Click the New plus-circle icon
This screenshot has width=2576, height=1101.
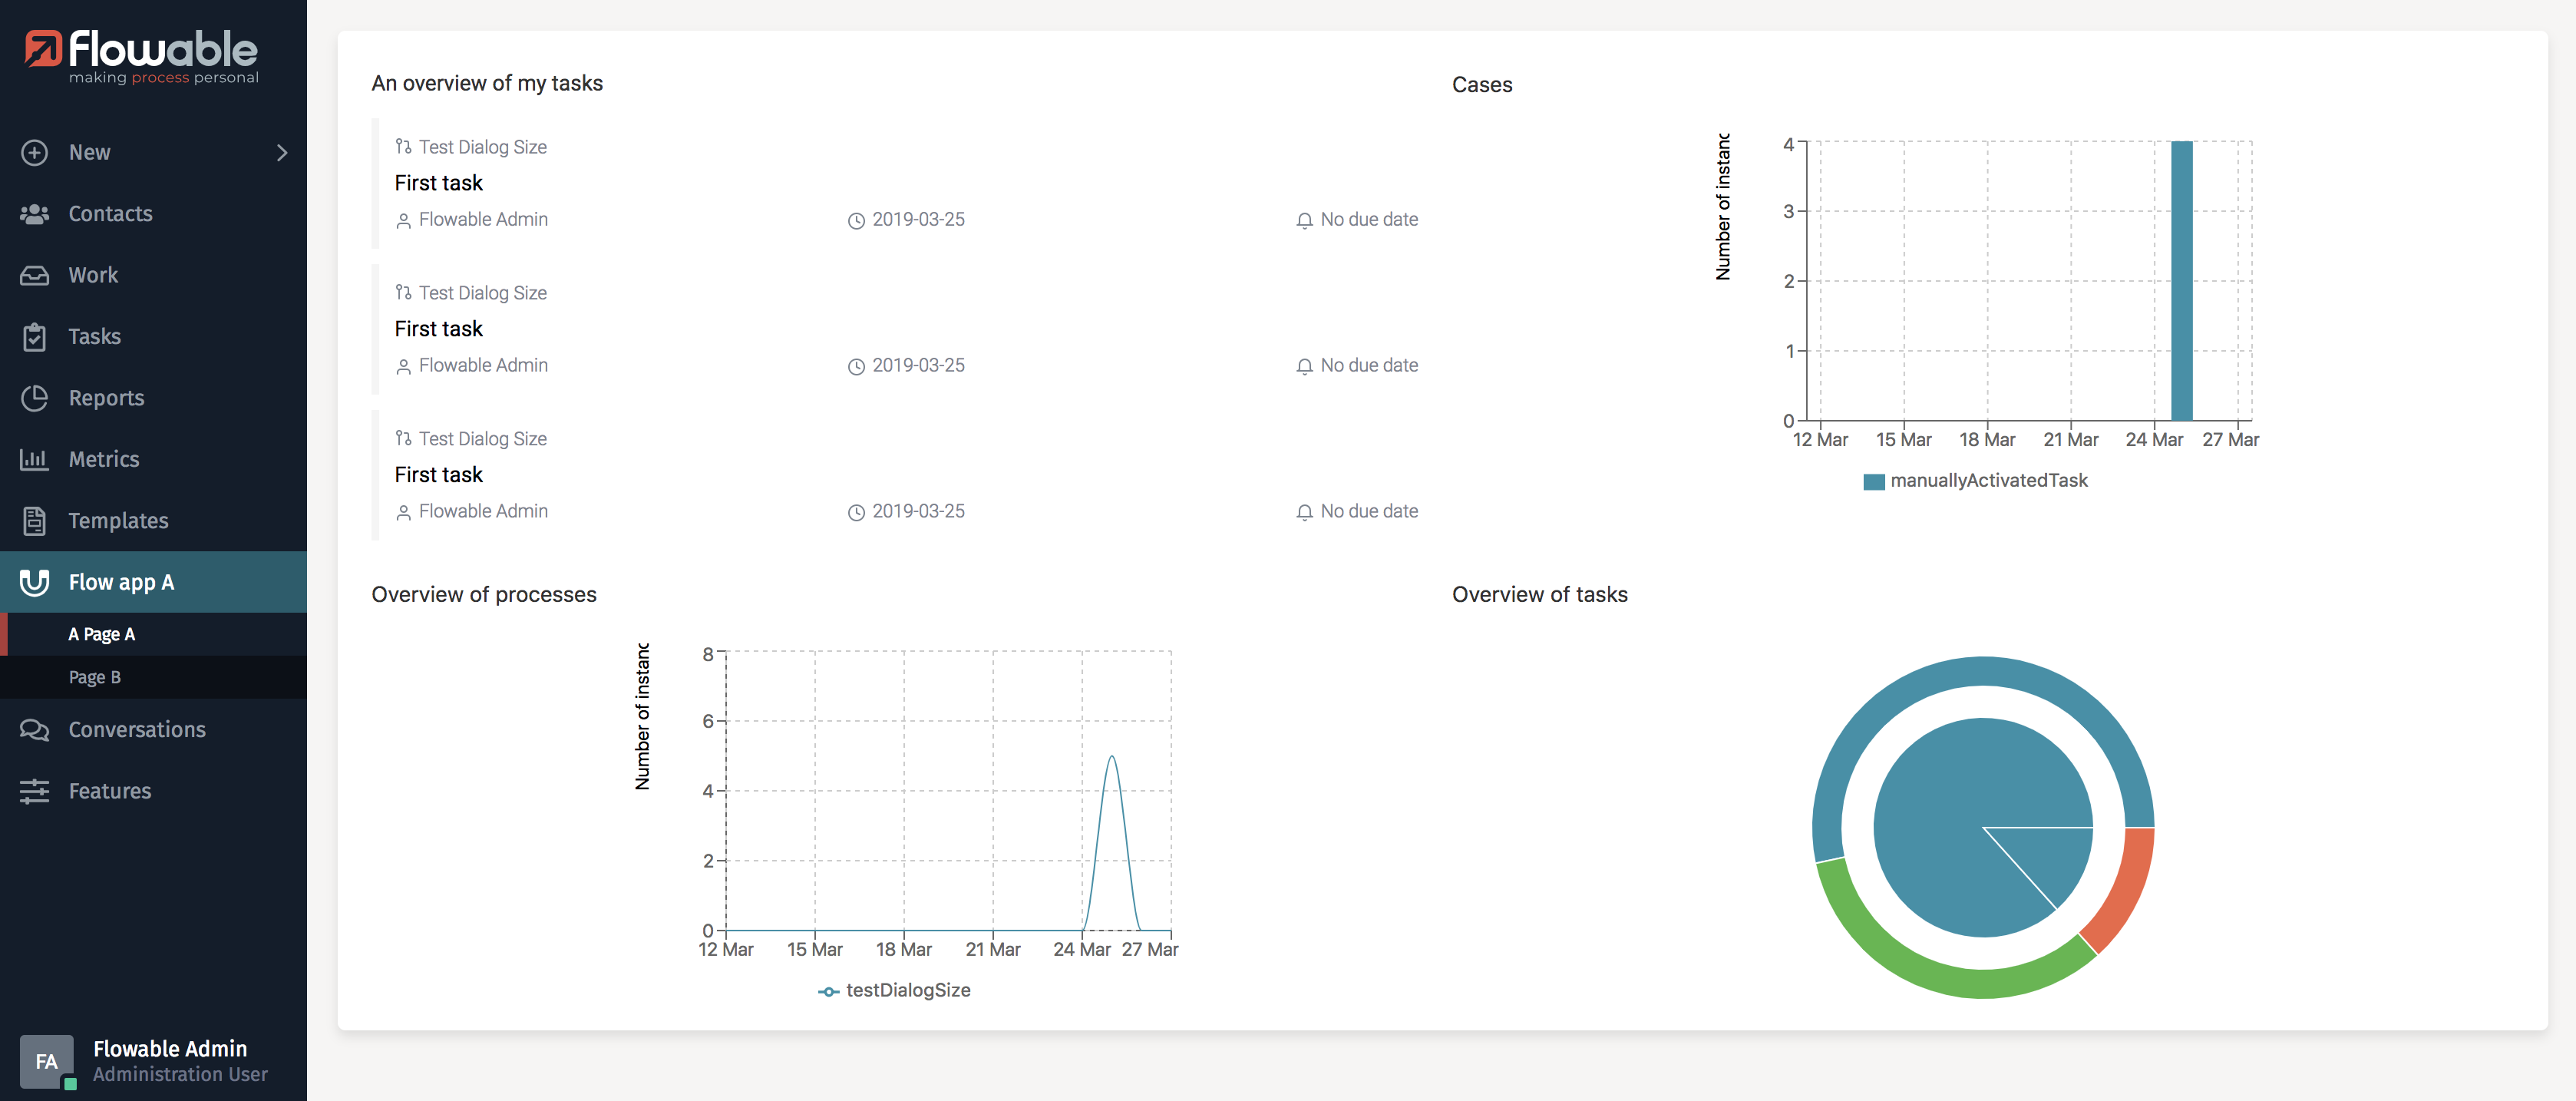(34, 152)
